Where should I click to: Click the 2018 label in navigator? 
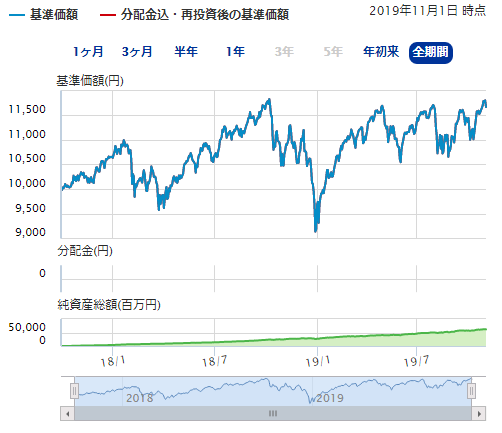pyautogui.click(x=140, y=398)
